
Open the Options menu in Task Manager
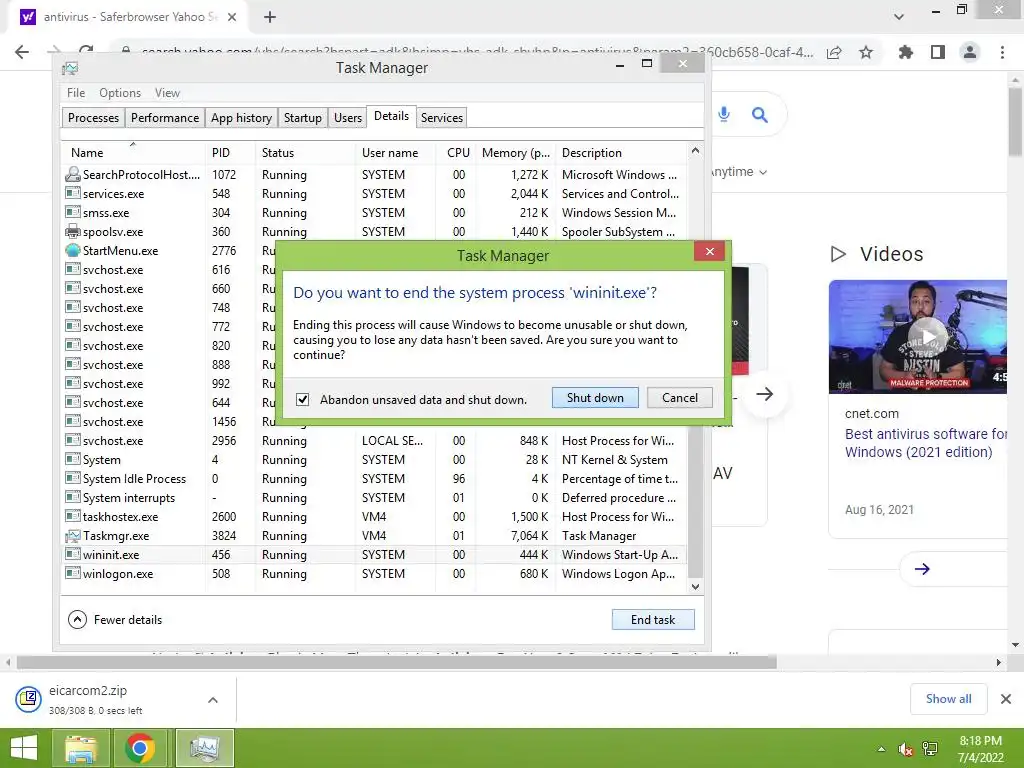(120, 93)
